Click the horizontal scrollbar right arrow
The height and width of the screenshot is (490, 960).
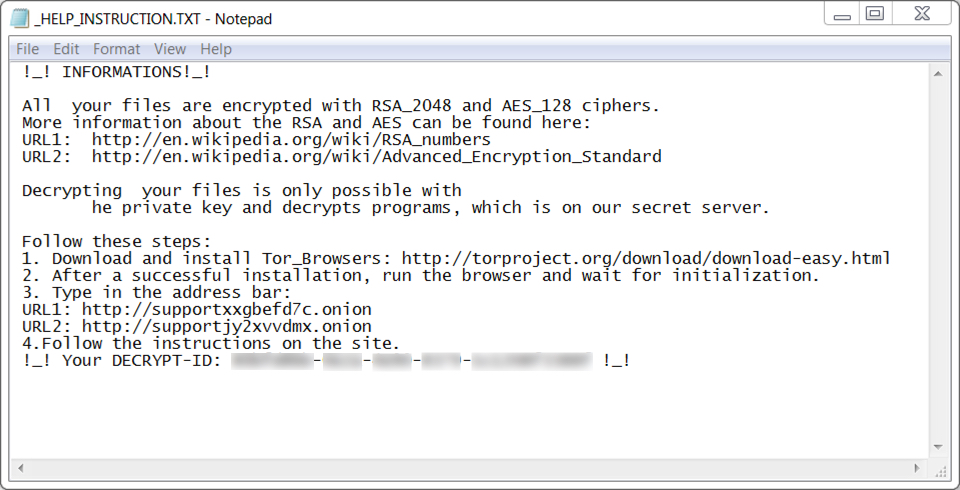tap(917, 469)
